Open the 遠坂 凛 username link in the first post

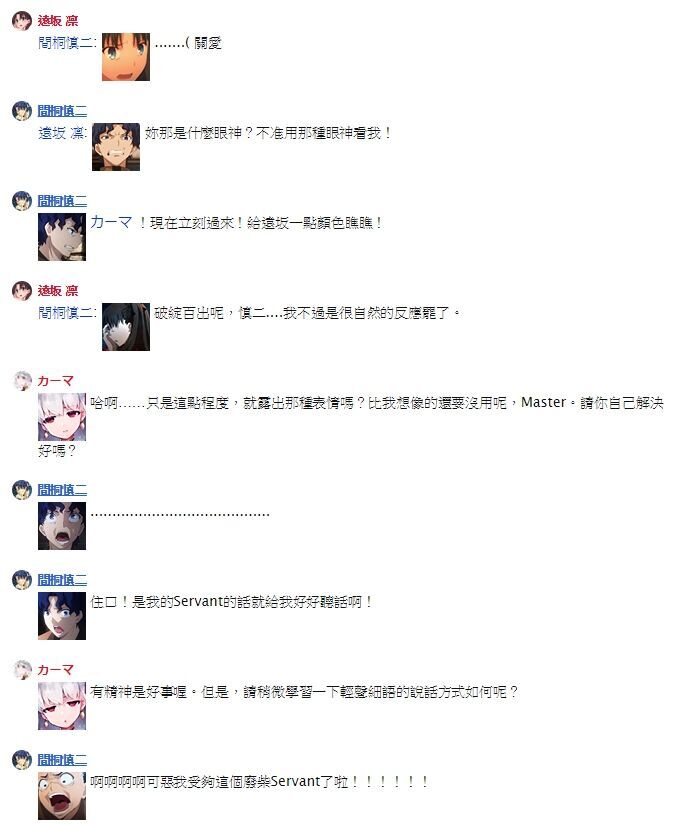coord(58,21)
